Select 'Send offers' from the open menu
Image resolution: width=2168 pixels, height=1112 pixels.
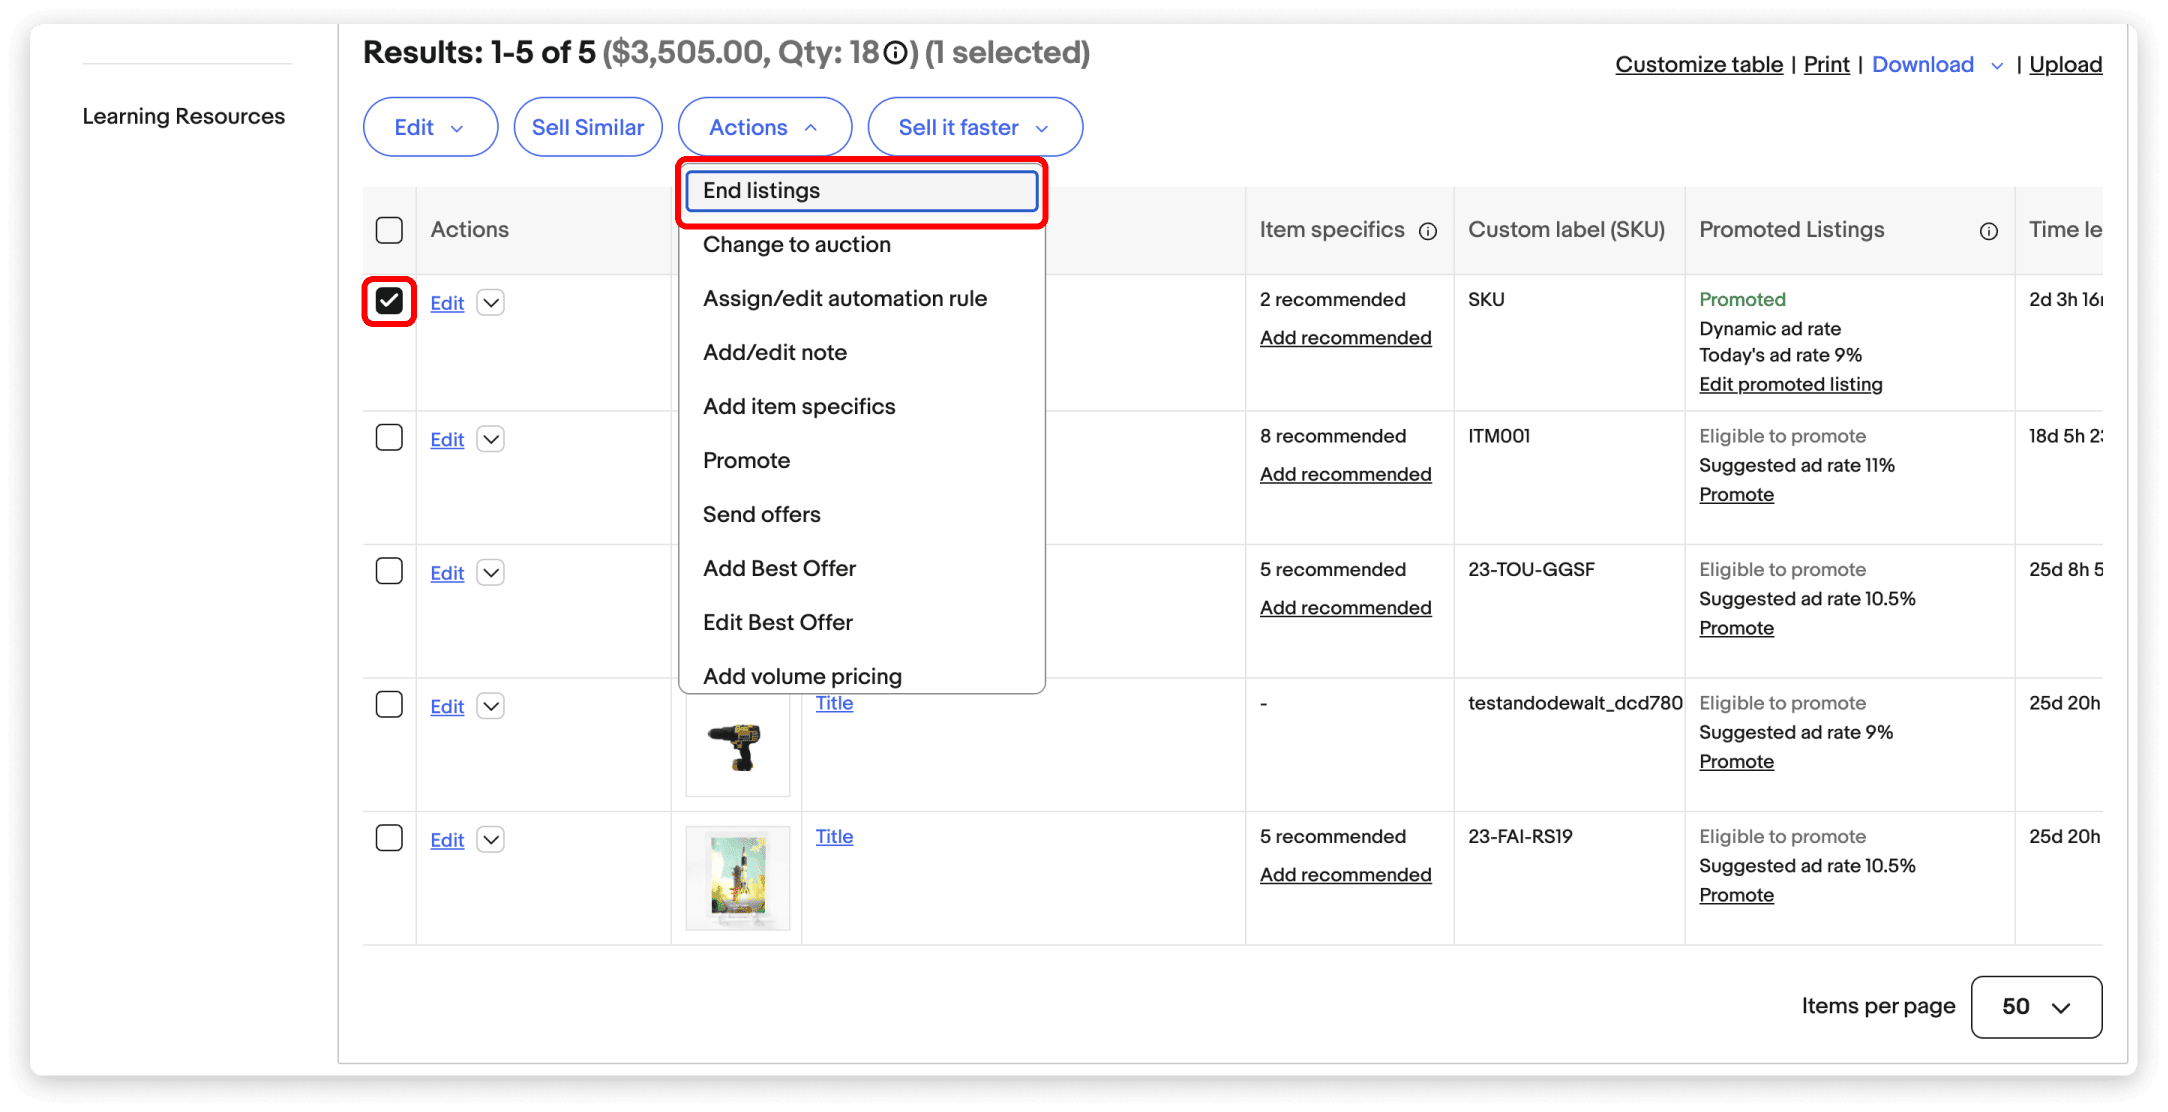(x=761, y=513)
